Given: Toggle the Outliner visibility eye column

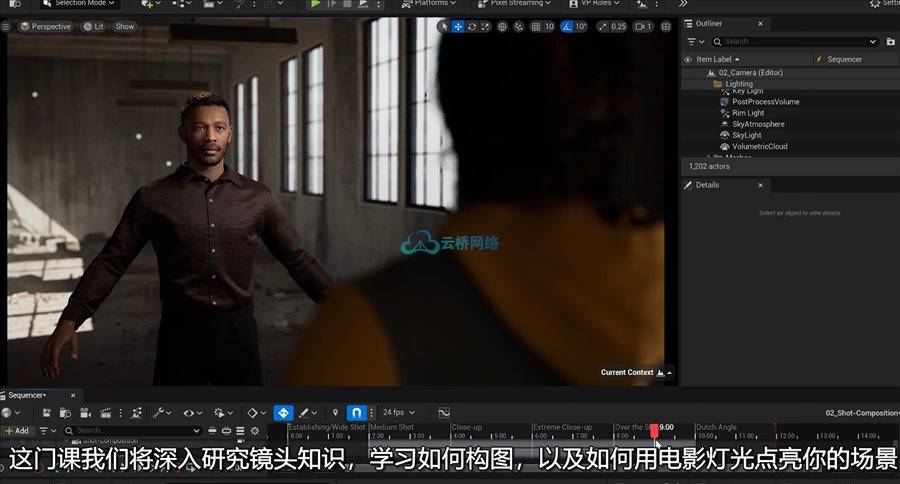Looking at the screenshot, I should [x=688, y=59].
